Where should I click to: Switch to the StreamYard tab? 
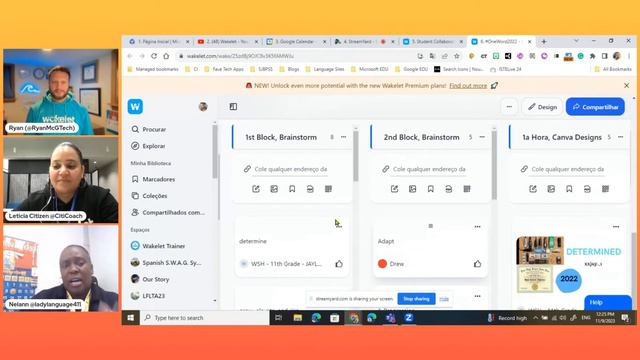pyautogui.click(x=364, y=42)
